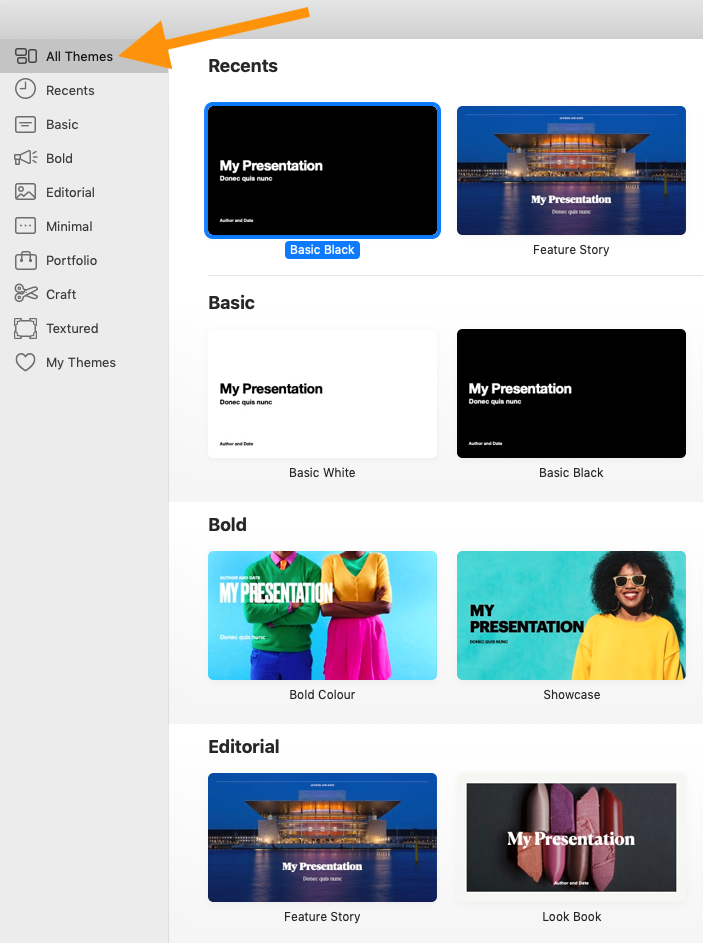Click the Craft scissors icon
This screenshot has height=943, width=703.
pos(25,293)
